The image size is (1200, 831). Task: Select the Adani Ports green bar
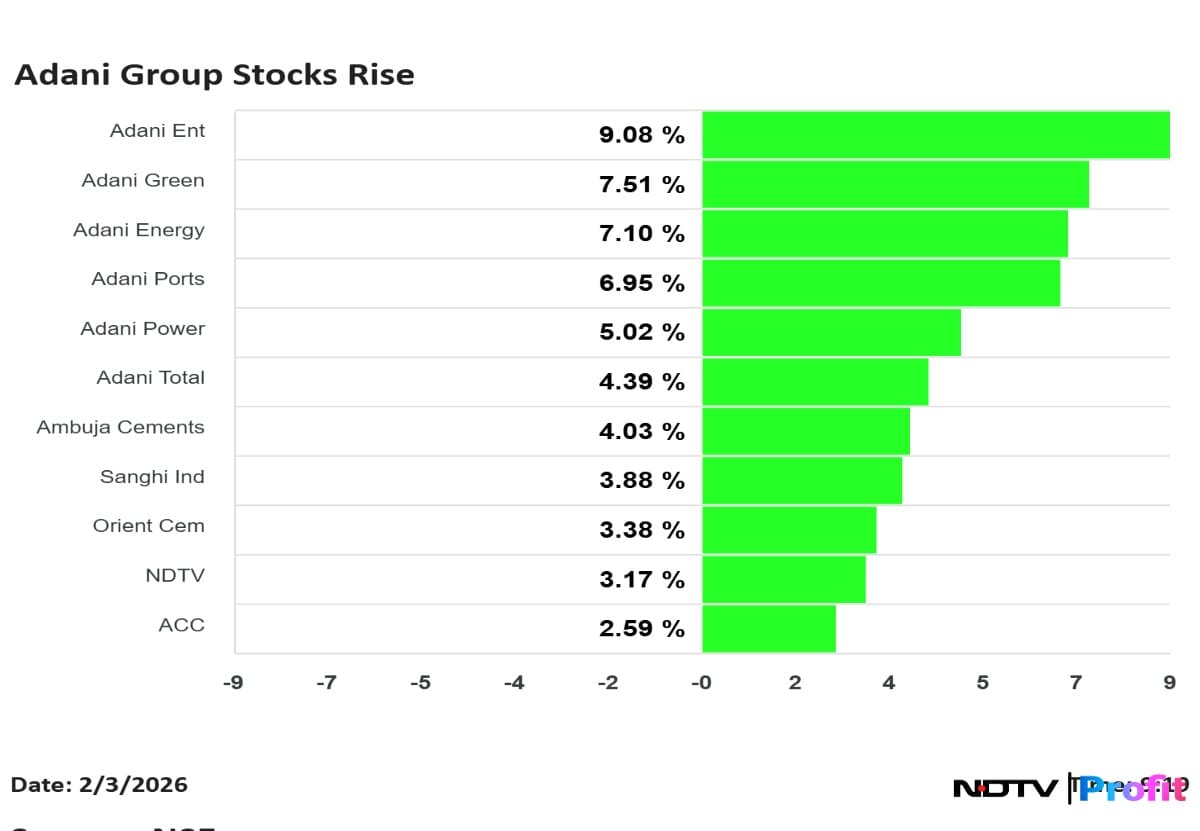880,283
